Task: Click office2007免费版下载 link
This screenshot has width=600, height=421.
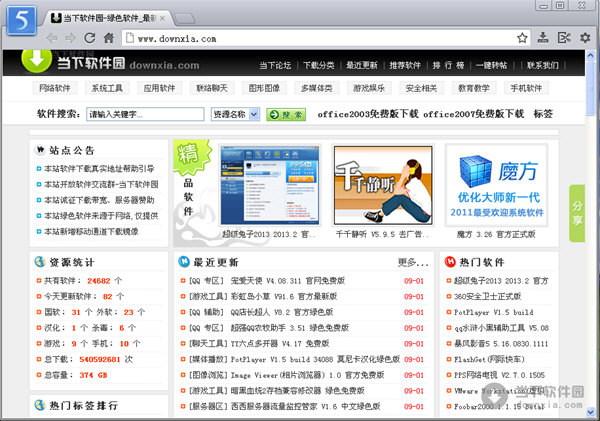Action: click(474, 114)
